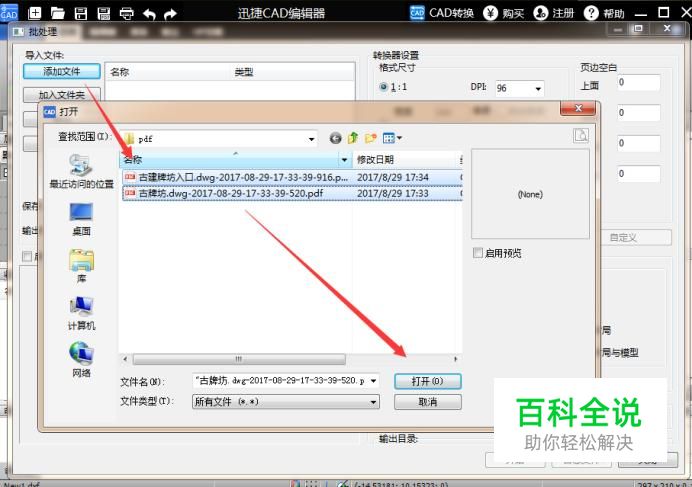
Task: Click the redo arrow icon
Action: [x=170, y=14]
